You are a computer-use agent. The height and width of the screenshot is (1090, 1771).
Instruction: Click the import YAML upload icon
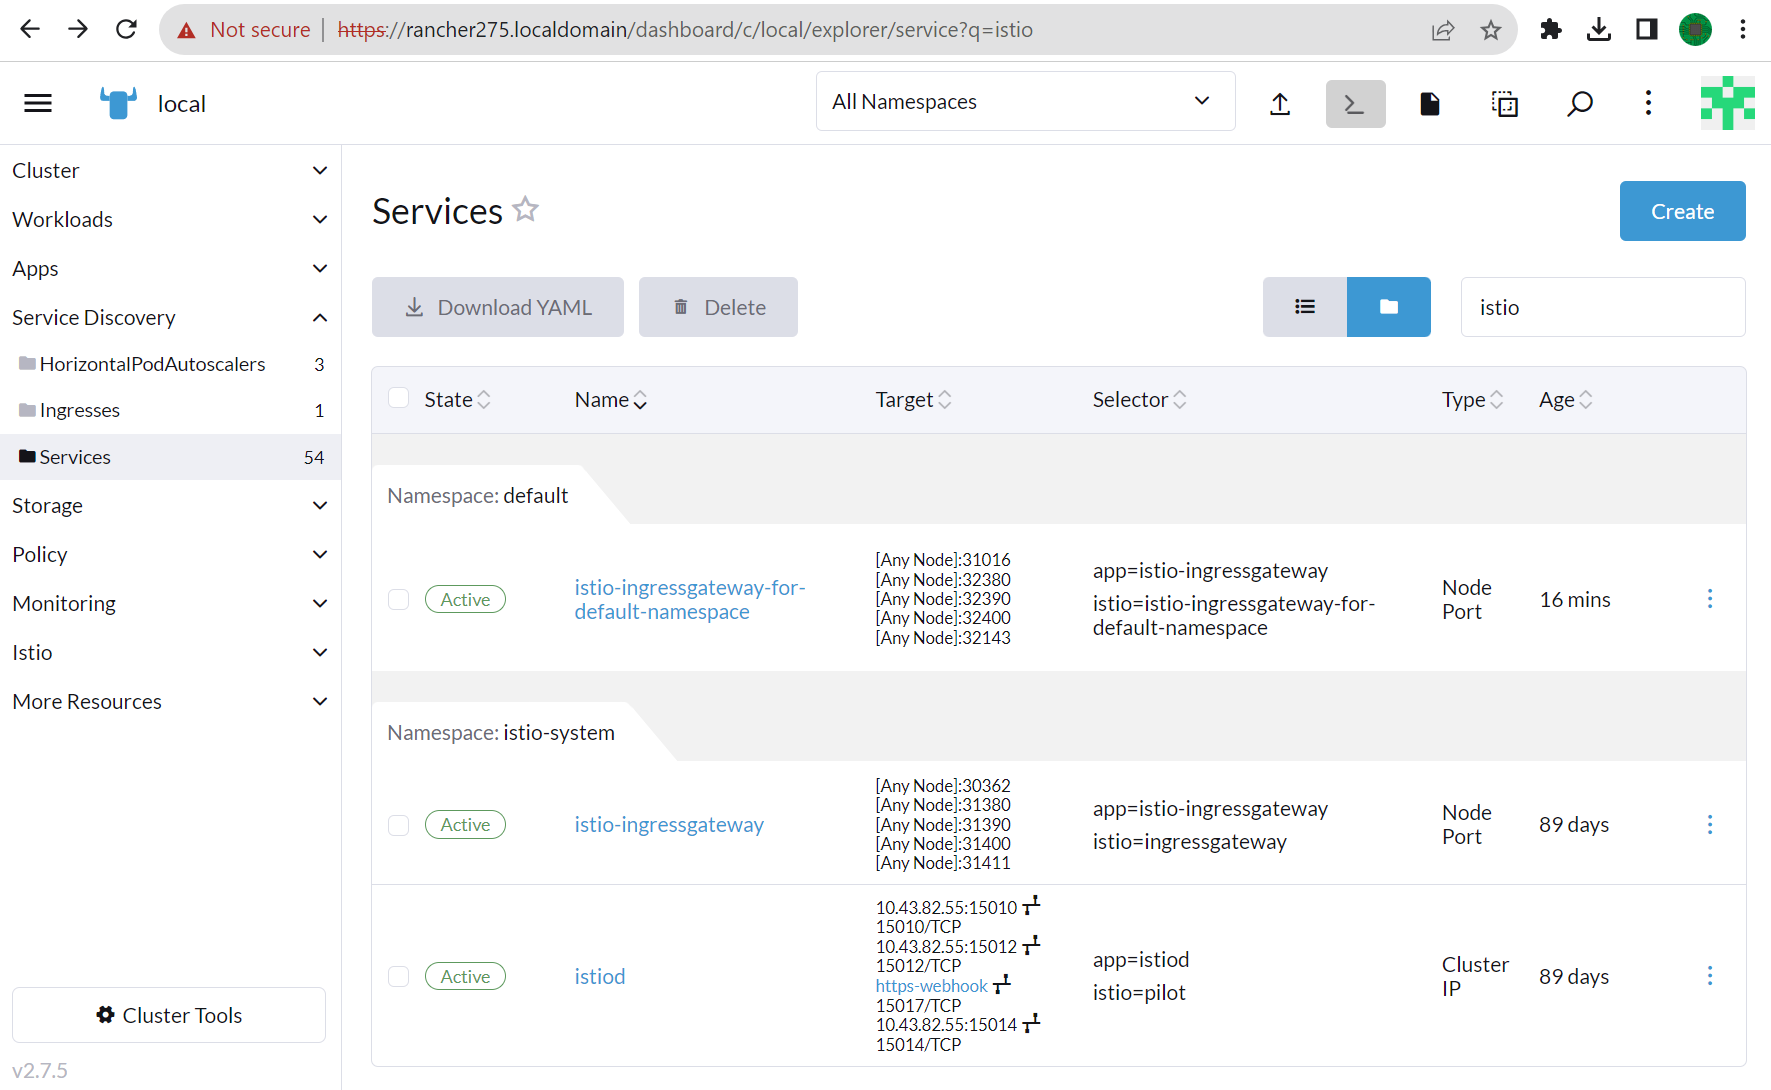(1280, 104)
